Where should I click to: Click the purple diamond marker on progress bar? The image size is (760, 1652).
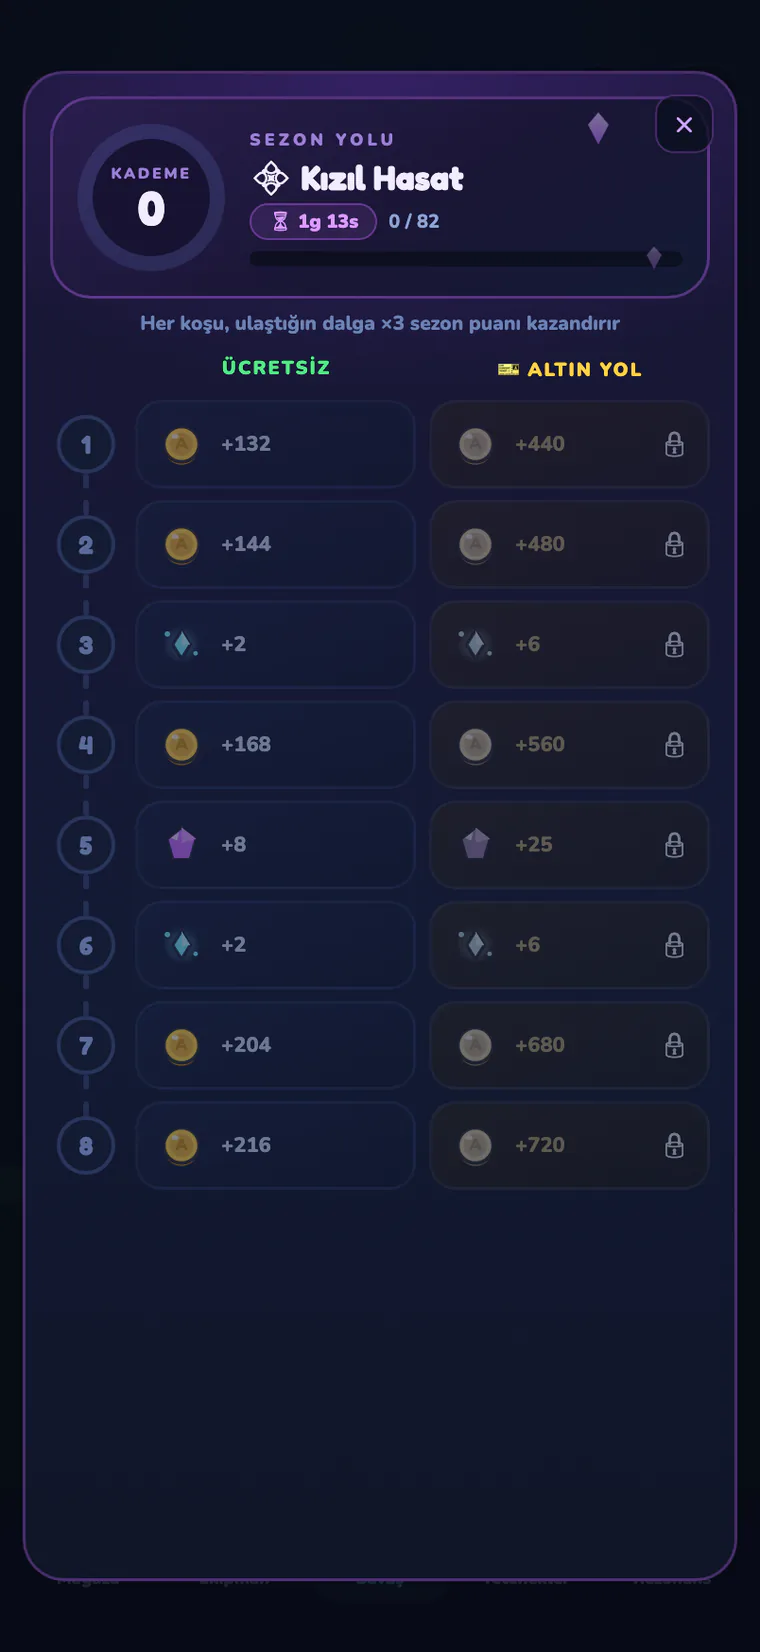pos(654,258)
